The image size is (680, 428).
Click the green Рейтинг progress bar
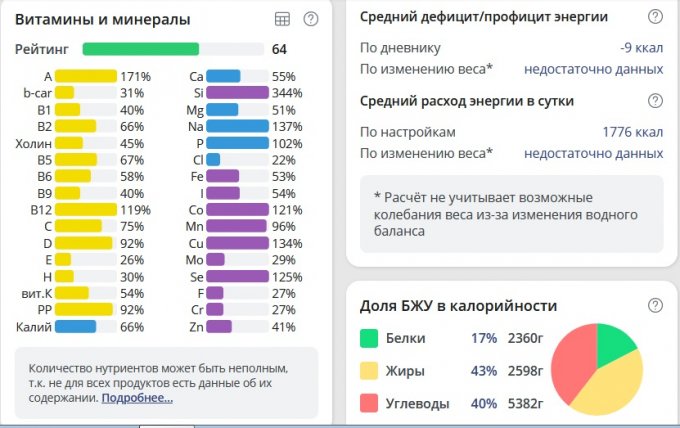pos(140,49)
